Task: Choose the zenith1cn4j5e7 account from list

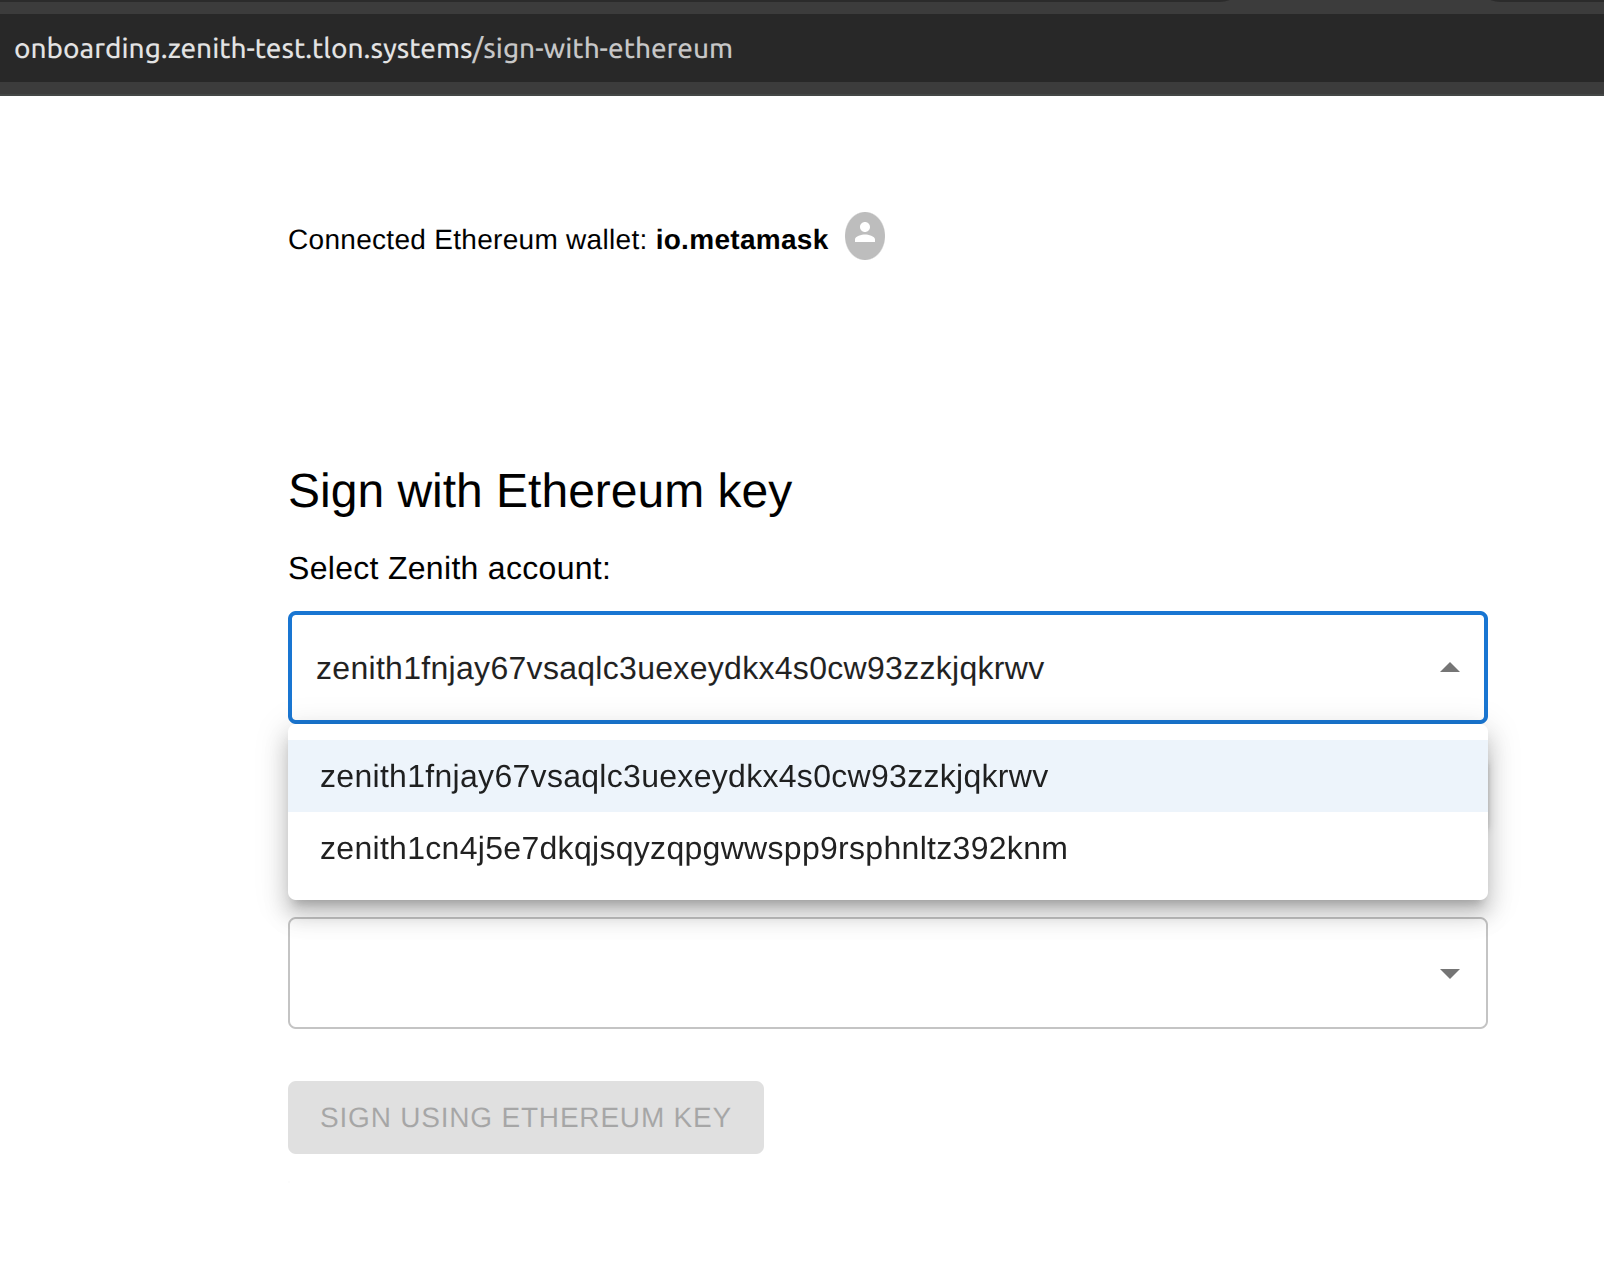Action: coord(693,848)
